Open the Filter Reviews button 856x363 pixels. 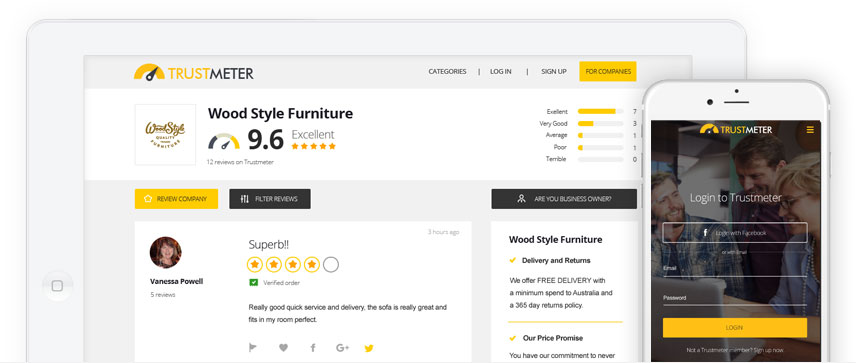(x=270, y=199)
